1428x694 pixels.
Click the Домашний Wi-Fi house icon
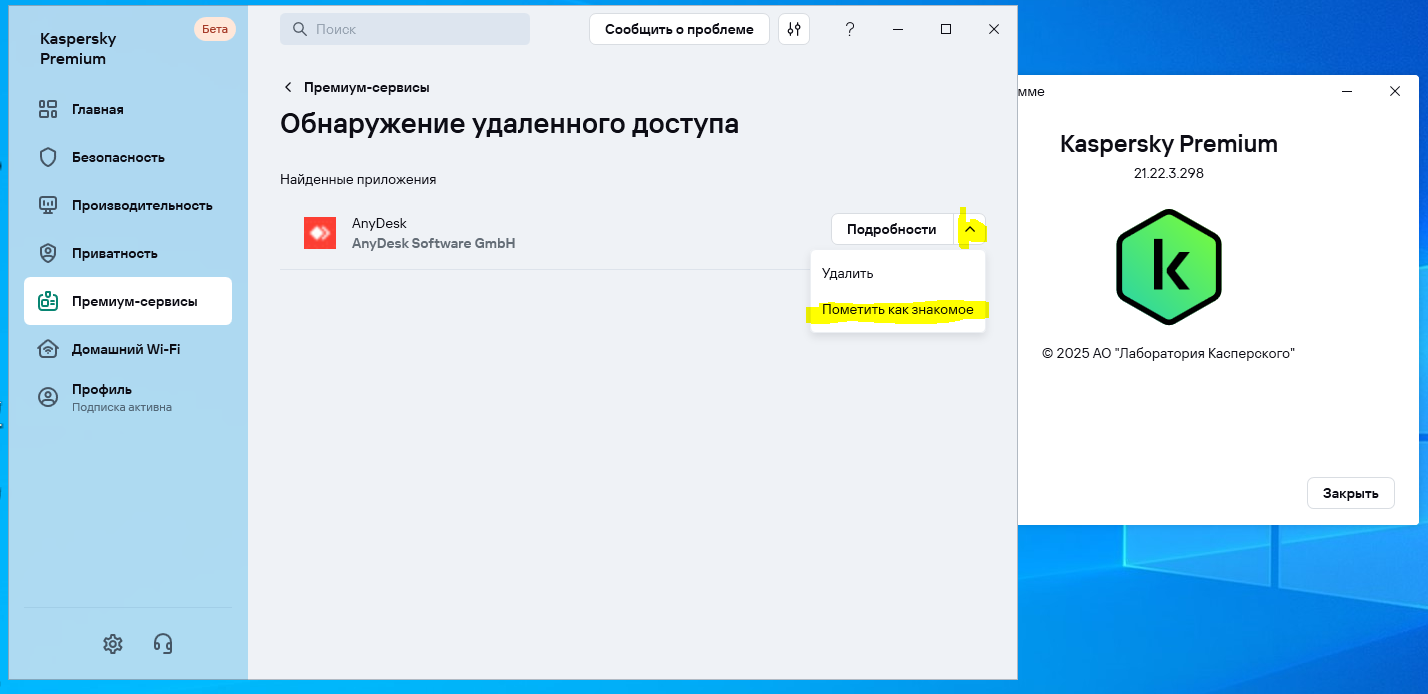[48, 349]
